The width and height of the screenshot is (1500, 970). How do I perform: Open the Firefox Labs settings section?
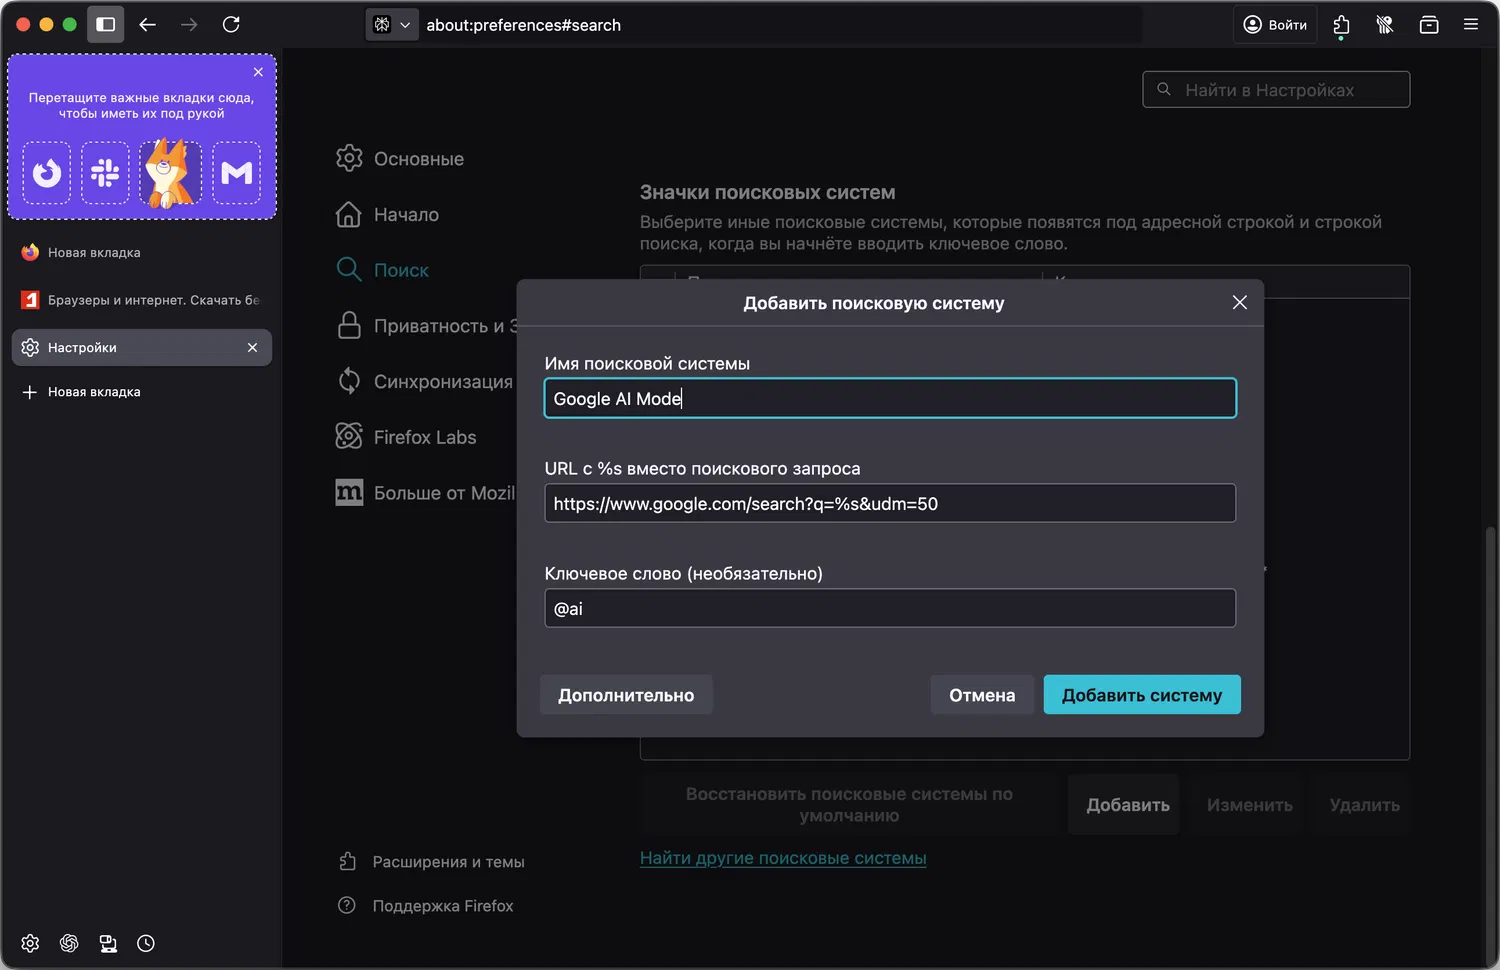(424, 437)
